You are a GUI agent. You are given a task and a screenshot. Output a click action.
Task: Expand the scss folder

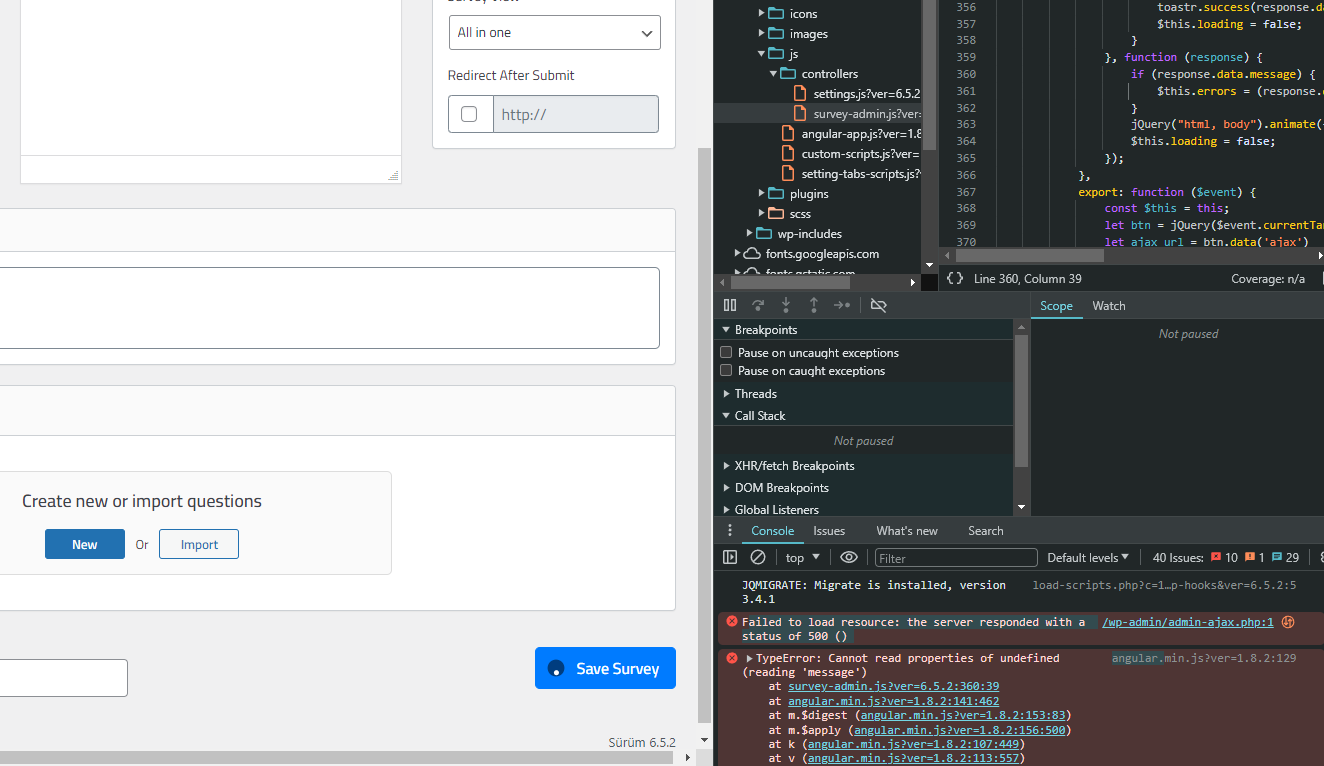[762, 214]
